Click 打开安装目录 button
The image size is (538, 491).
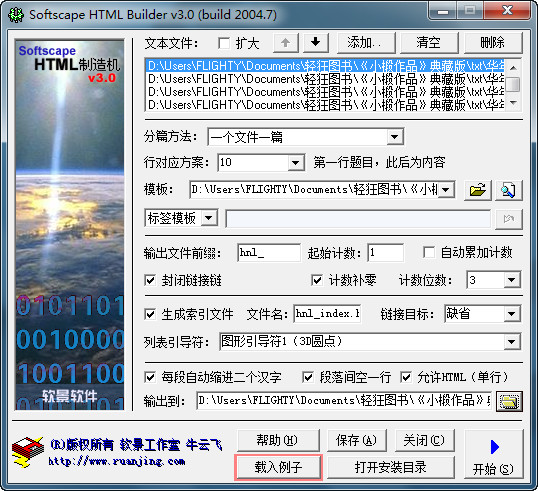pyautogui.click(x=390, y=467)
